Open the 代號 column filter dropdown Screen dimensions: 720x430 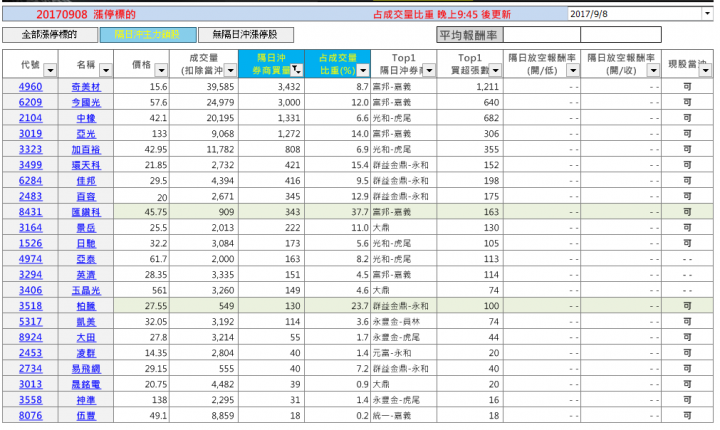[50, 70]
